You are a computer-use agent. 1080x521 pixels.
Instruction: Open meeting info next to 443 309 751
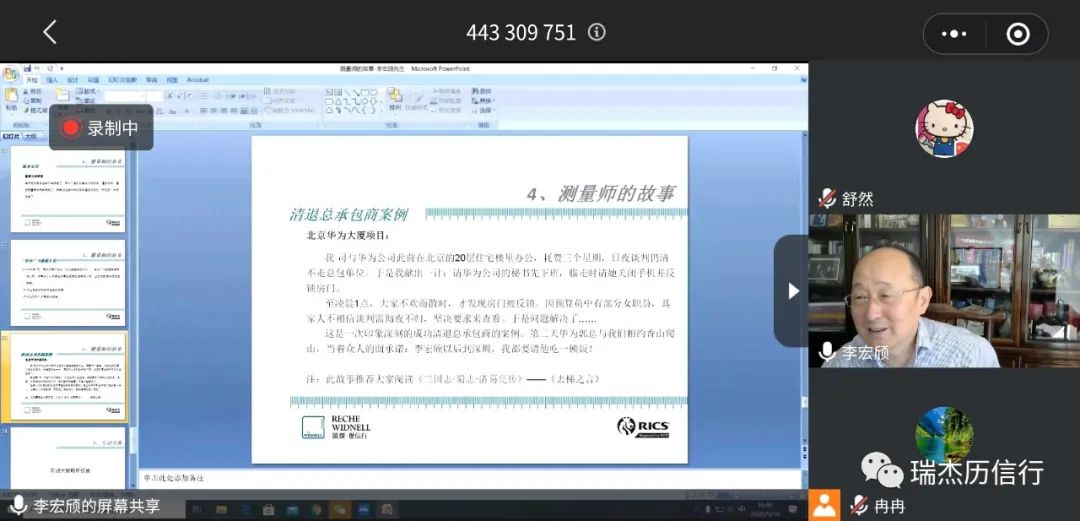597,32
